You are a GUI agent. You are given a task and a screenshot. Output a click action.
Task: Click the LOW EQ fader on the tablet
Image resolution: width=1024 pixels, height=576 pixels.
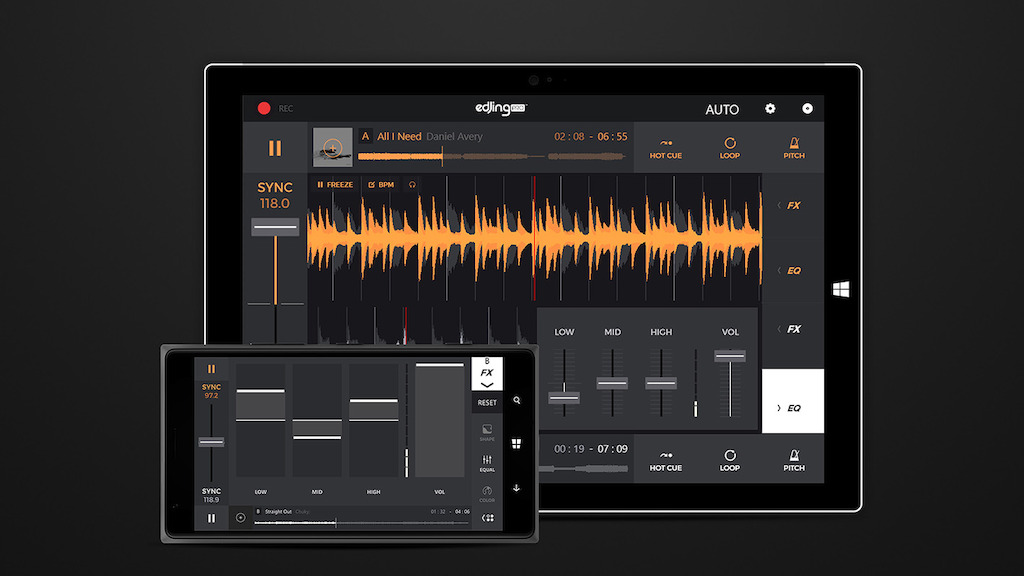point(564,397)
